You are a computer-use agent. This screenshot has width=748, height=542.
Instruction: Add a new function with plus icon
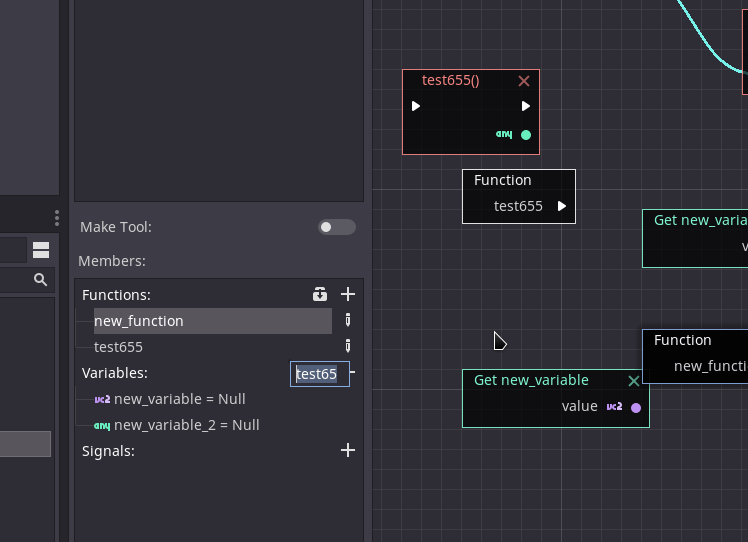[348, 294]
